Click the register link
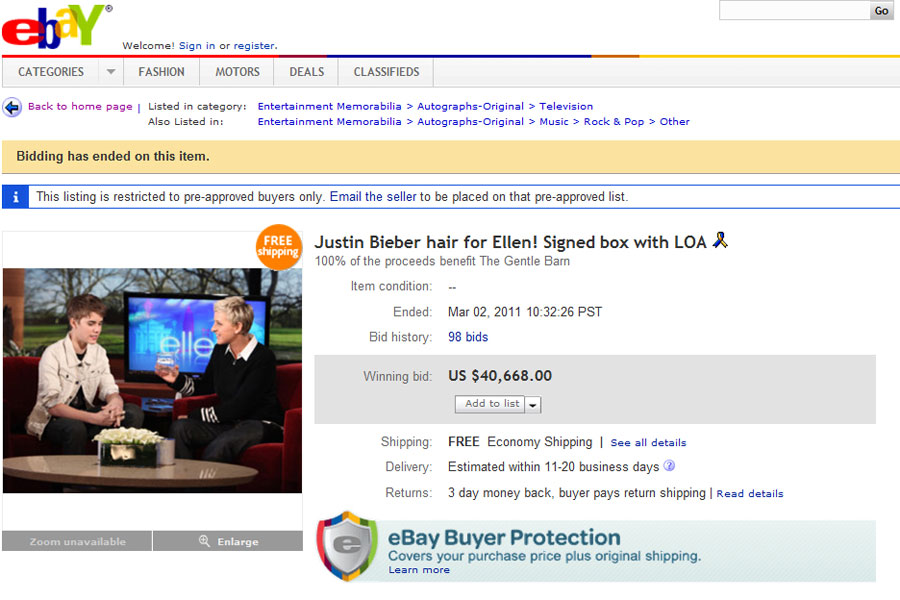Screen dimensions: 900x600 [x=254, y=46]
